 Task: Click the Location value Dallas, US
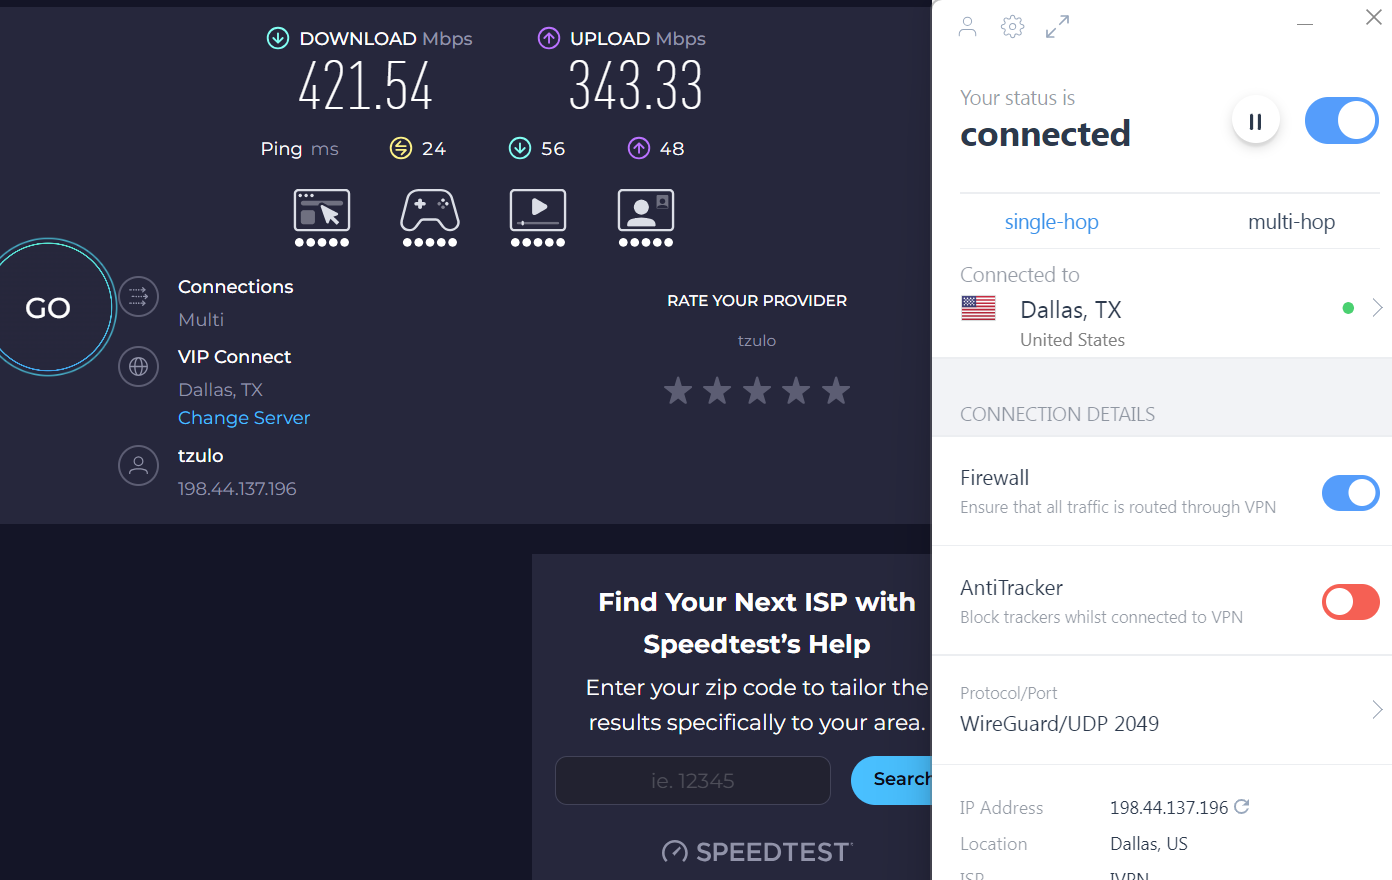click(x=1149, y=844)
